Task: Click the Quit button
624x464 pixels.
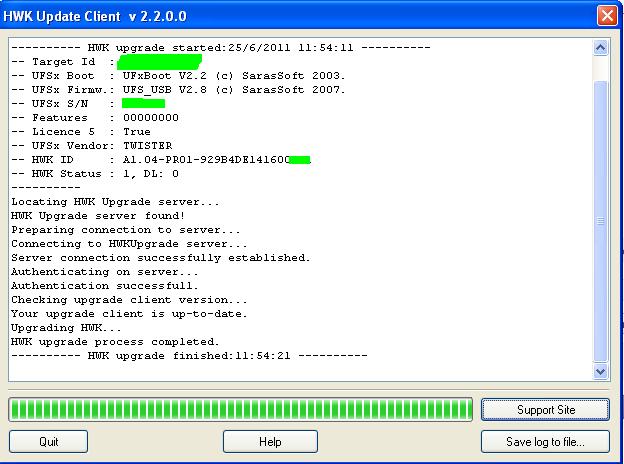Action: [49, 441]
